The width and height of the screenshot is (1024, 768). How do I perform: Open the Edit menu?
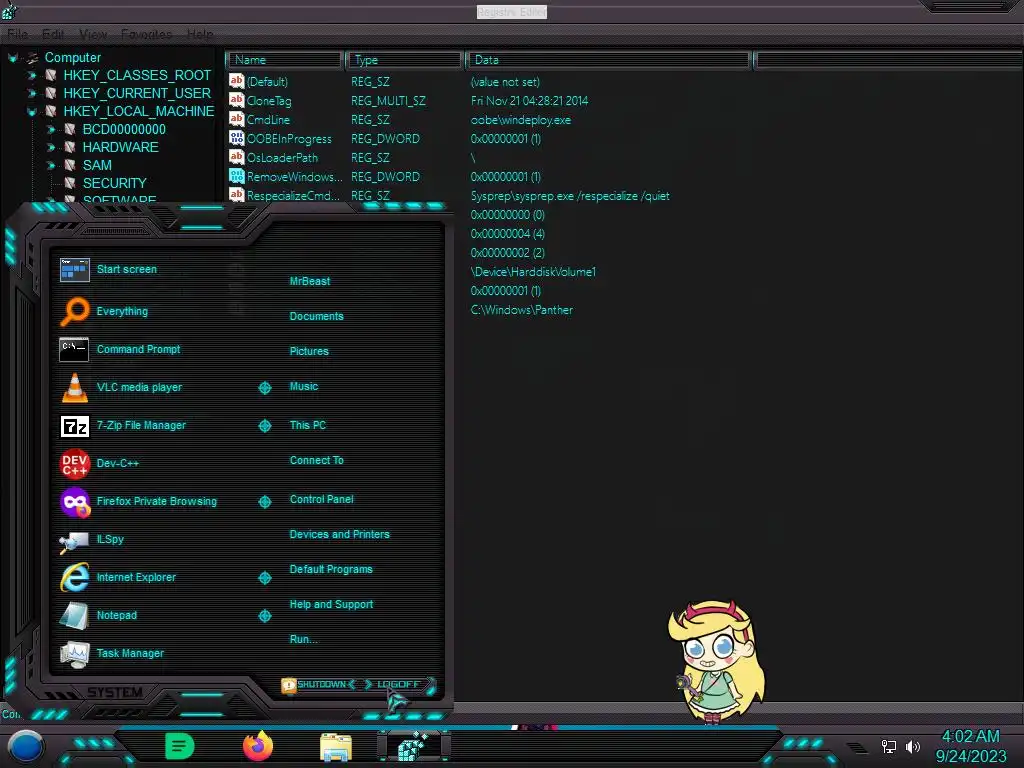click(x=53, y=34)
